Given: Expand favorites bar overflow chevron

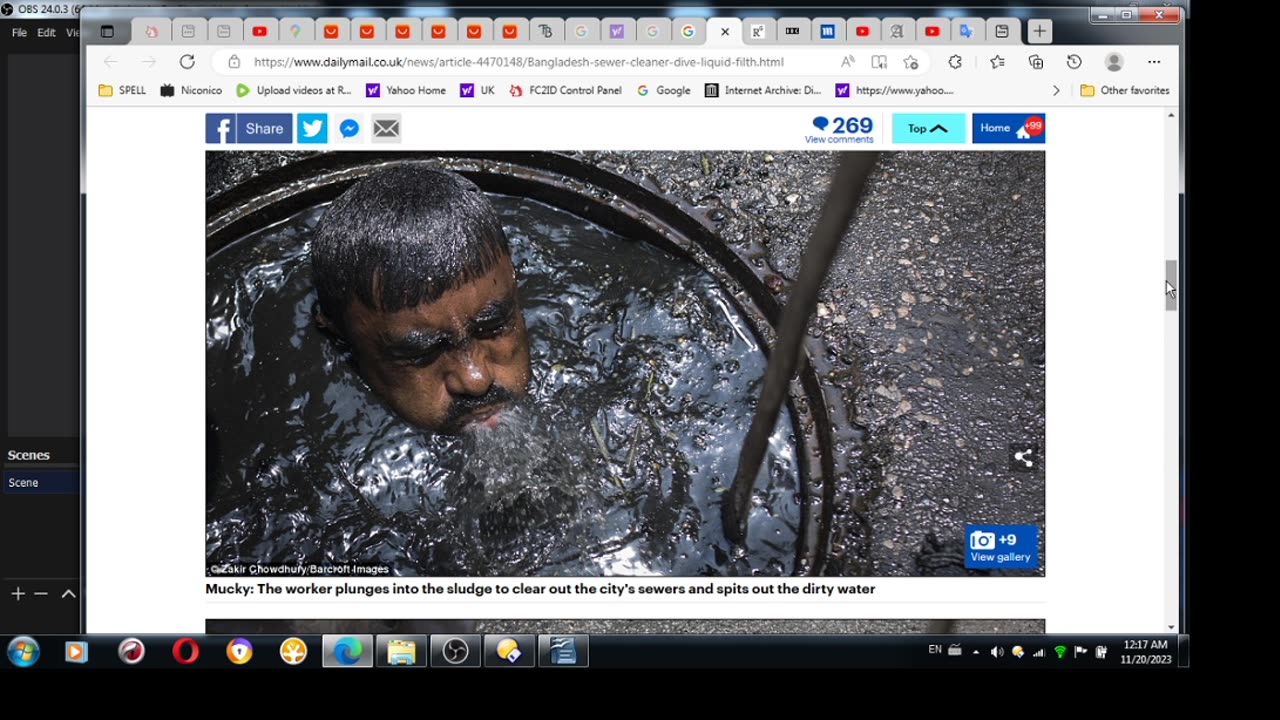Looking at the screenshot, I should 1056,90.
